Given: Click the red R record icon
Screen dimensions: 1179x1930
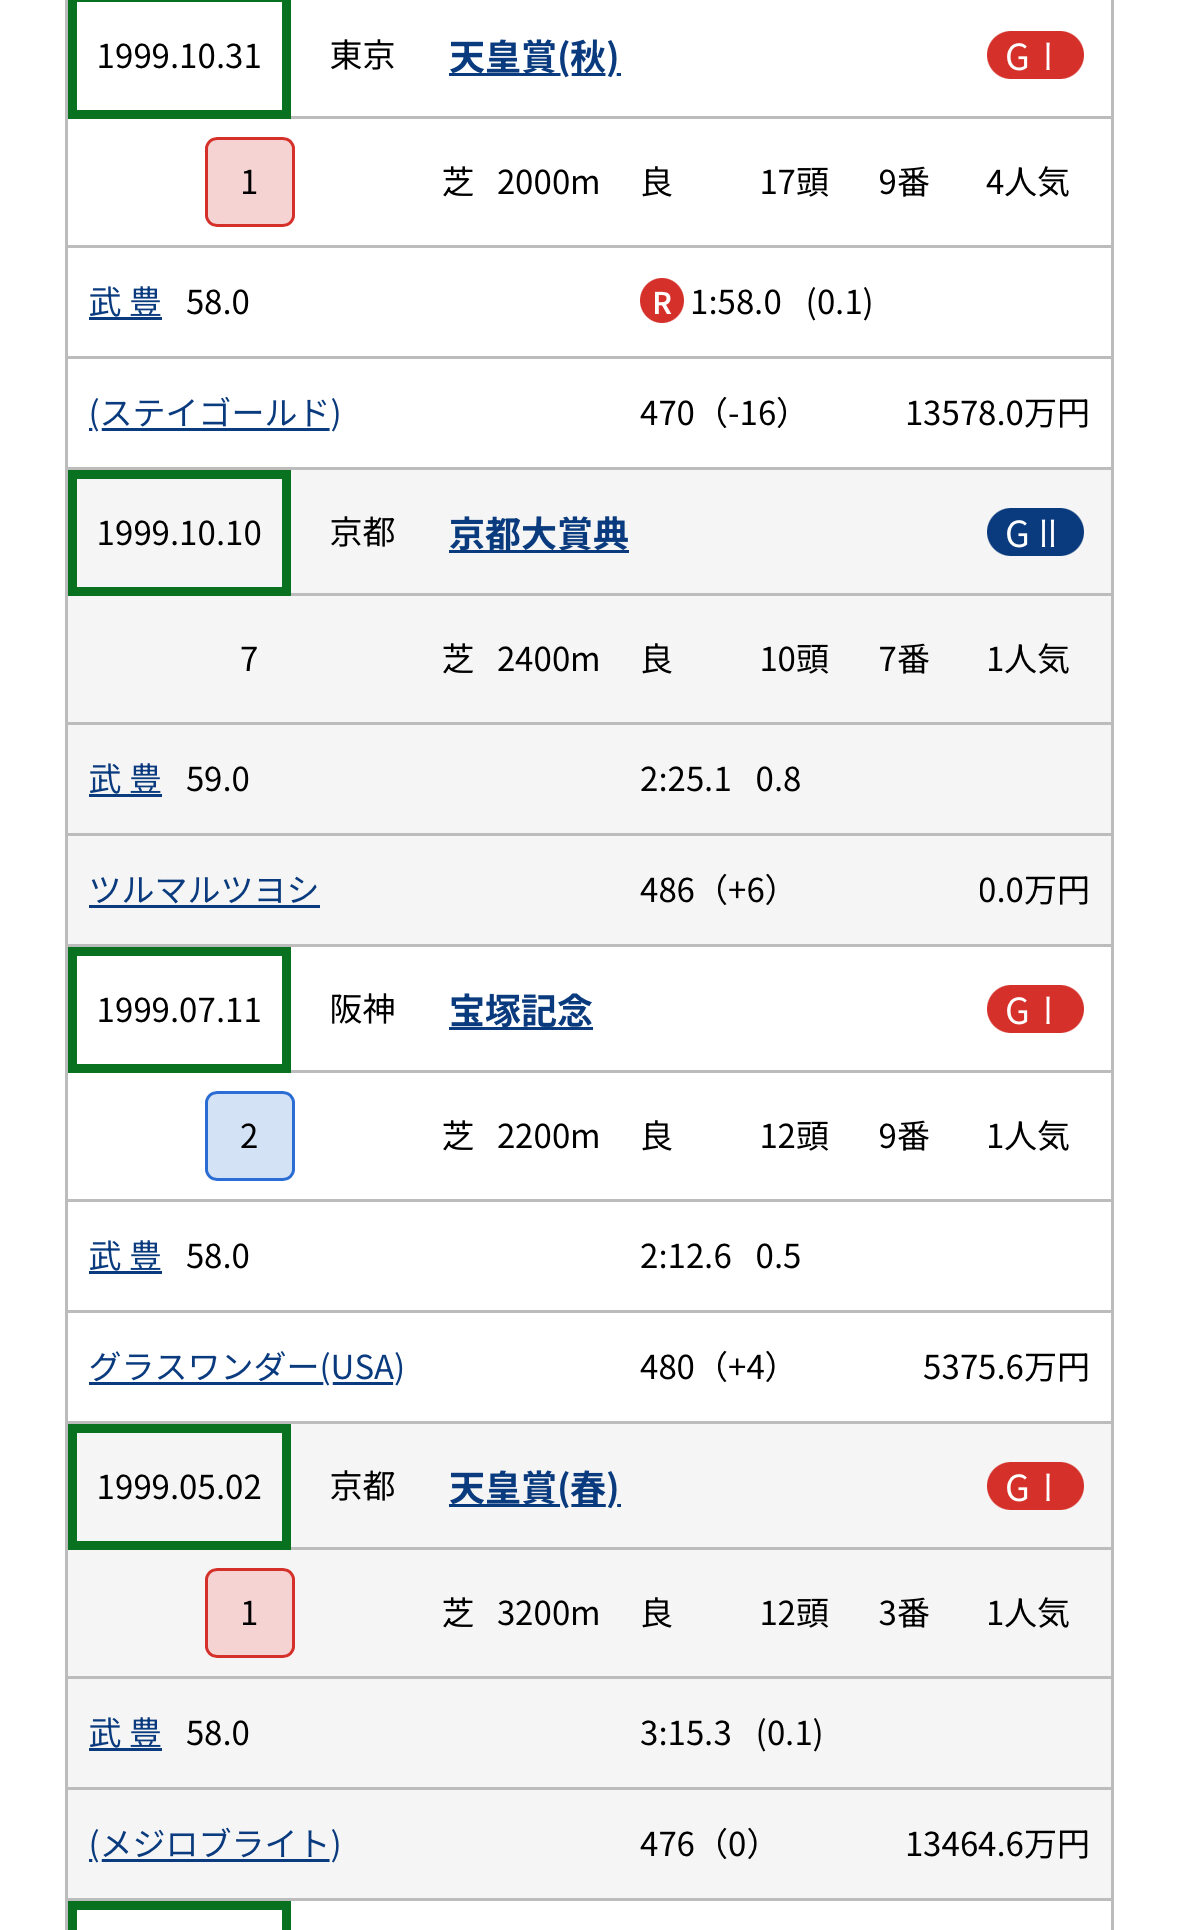Looking at the screenshot, I should click(661, 302).
